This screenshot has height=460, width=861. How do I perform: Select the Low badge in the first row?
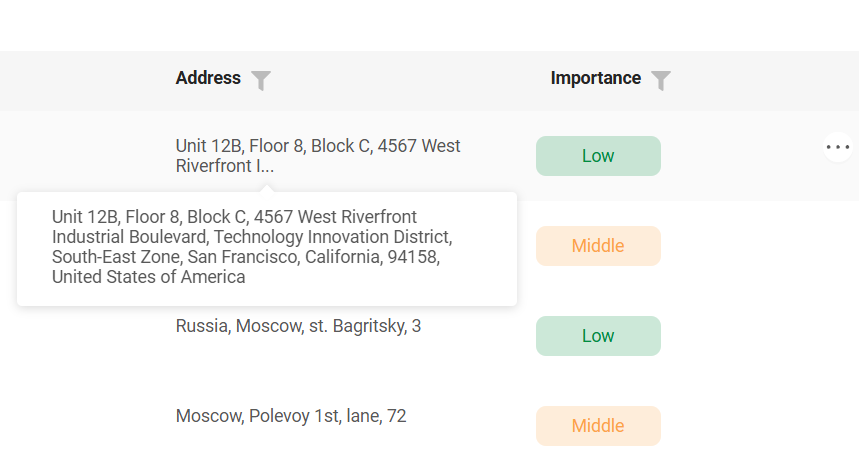click(598, 156)
